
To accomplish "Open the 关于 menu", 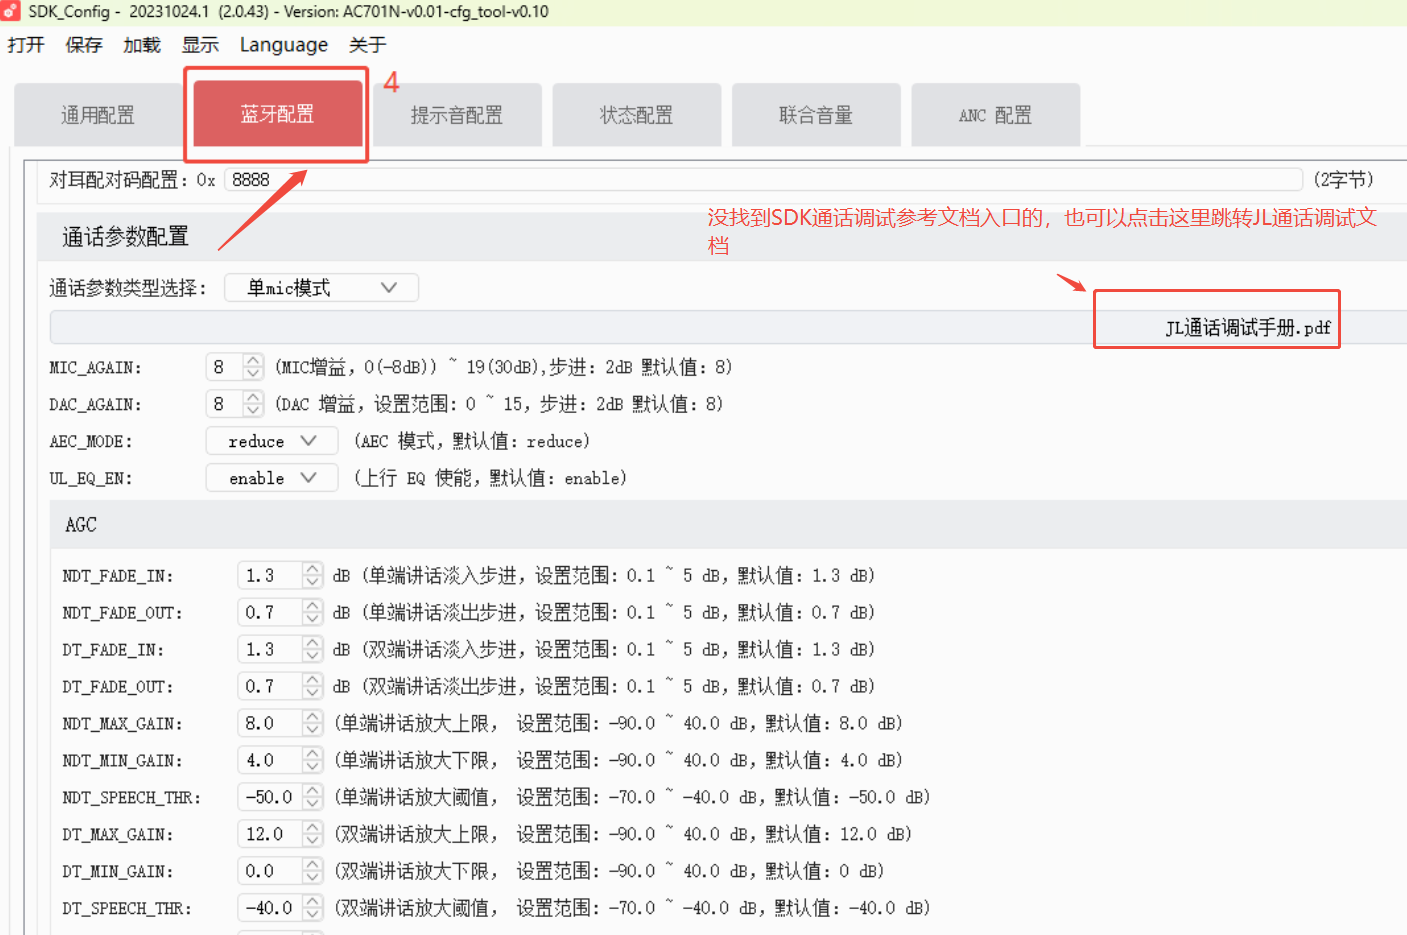I will pyautogui.click(x=368, y=45).
